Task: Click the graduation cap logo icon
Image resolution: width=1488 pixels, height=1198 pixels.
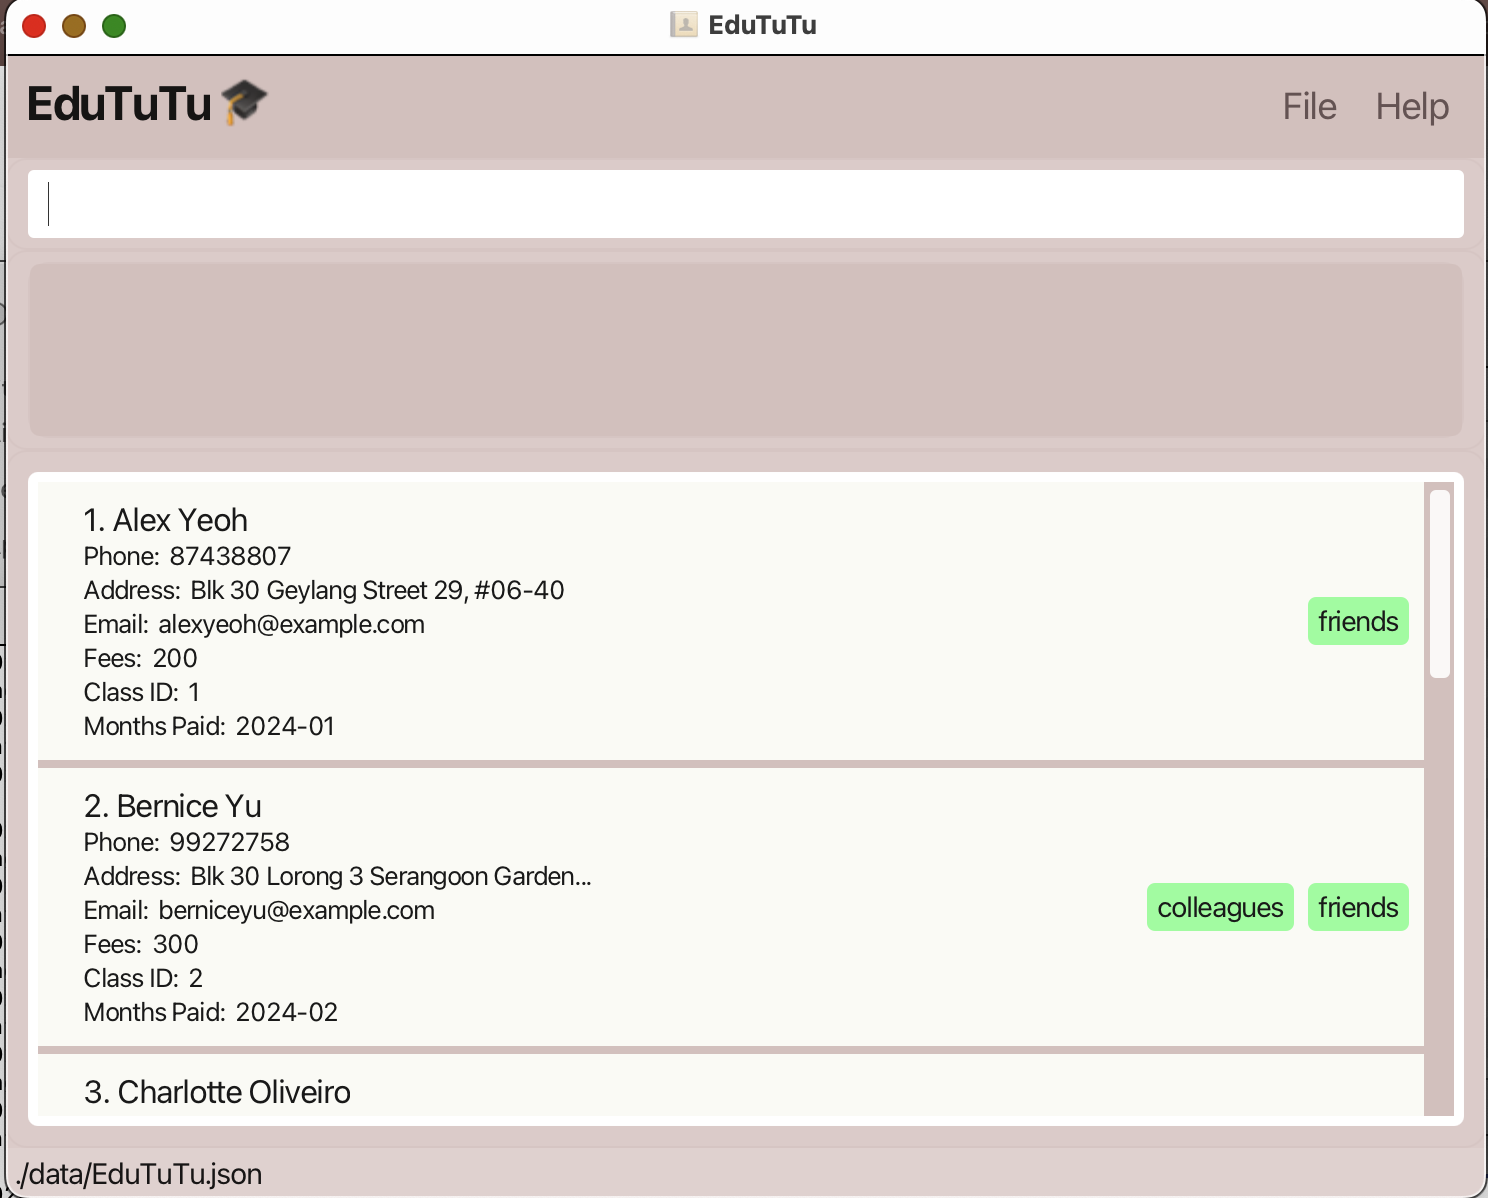Action: [244, 102]
